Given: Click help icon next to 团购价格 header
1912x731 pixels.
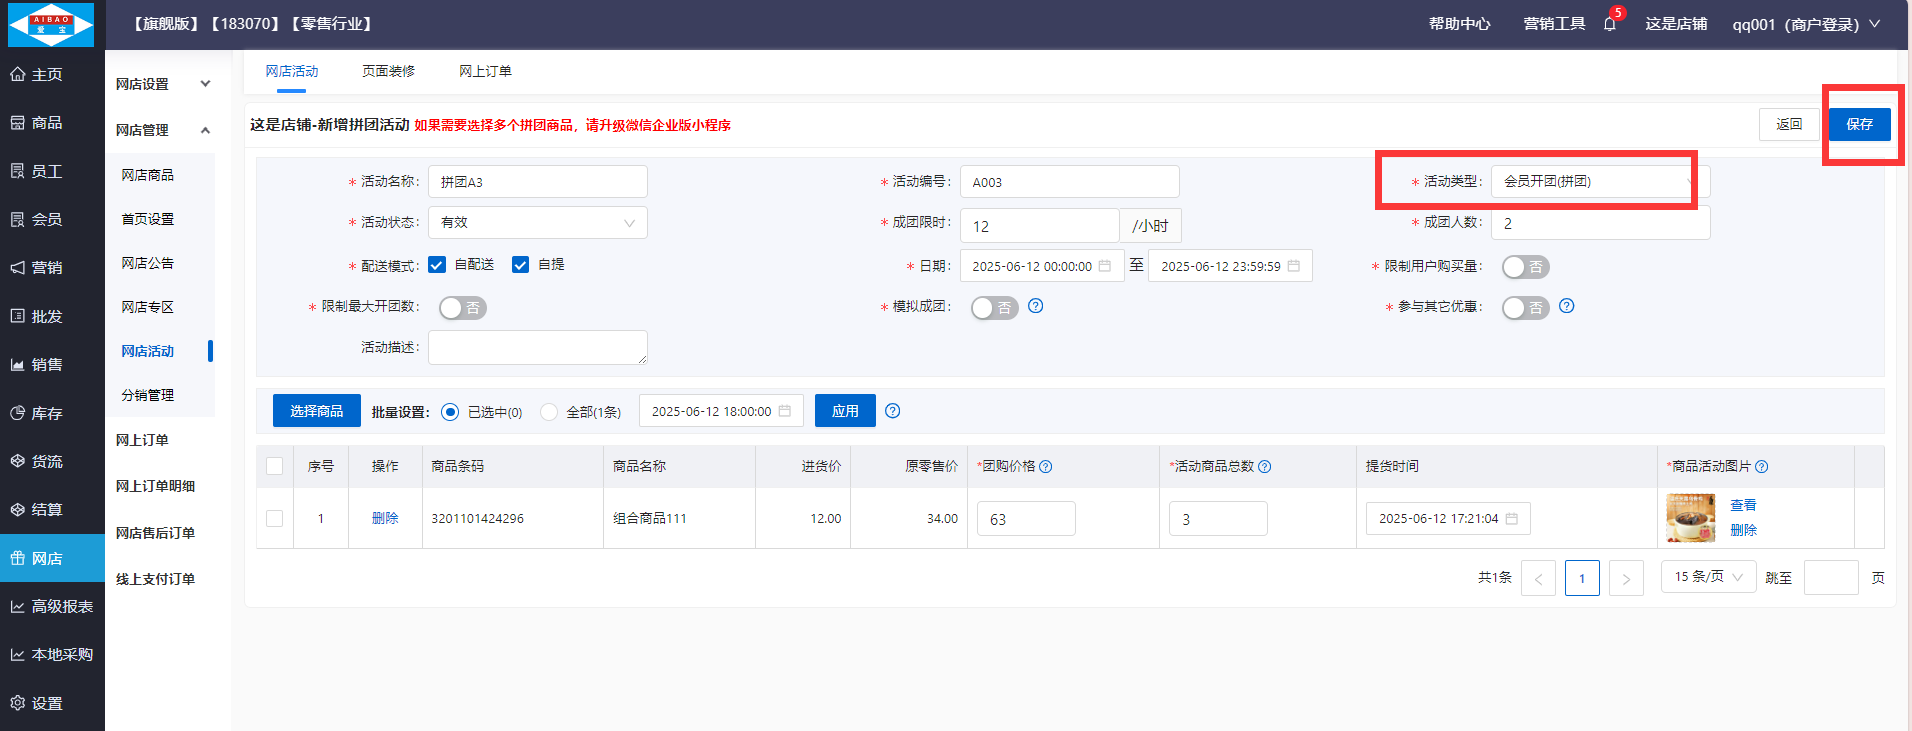Looking at the screenshot, I should pyautogui.click(x=1045, y=467).
